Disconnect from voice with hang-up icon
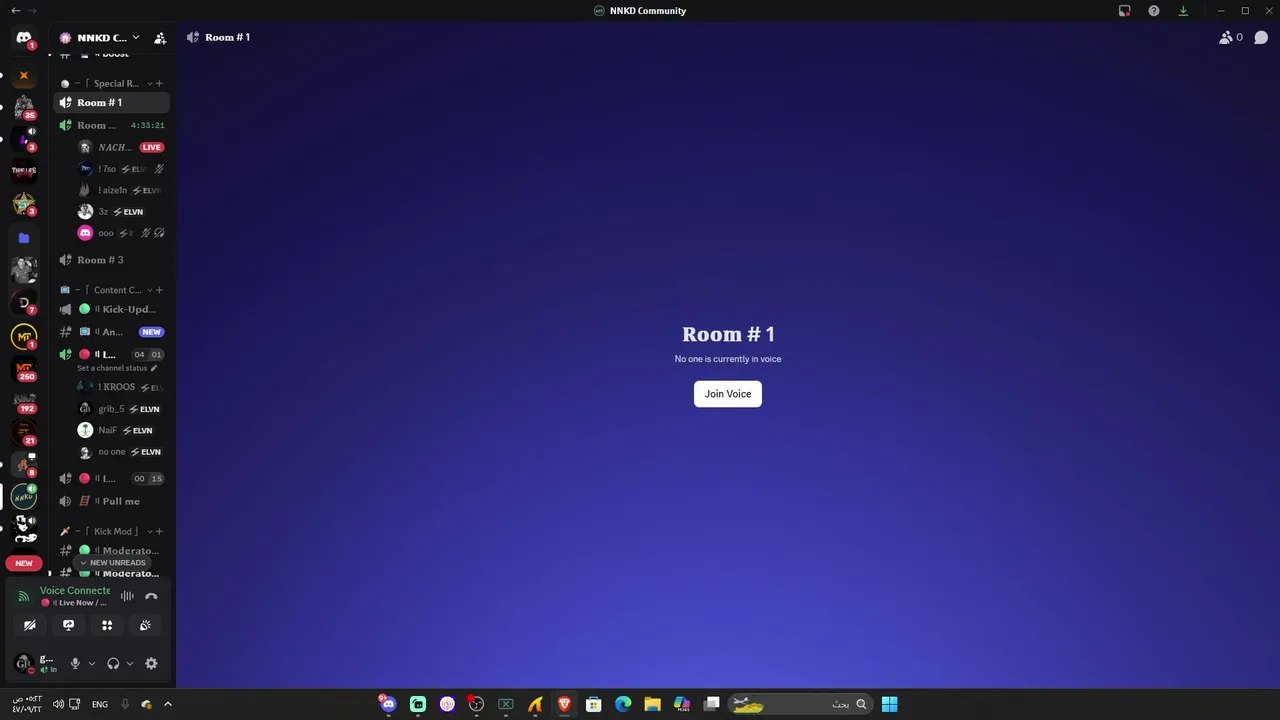This screenshot has height=720, width=1280. coord(151,596)
